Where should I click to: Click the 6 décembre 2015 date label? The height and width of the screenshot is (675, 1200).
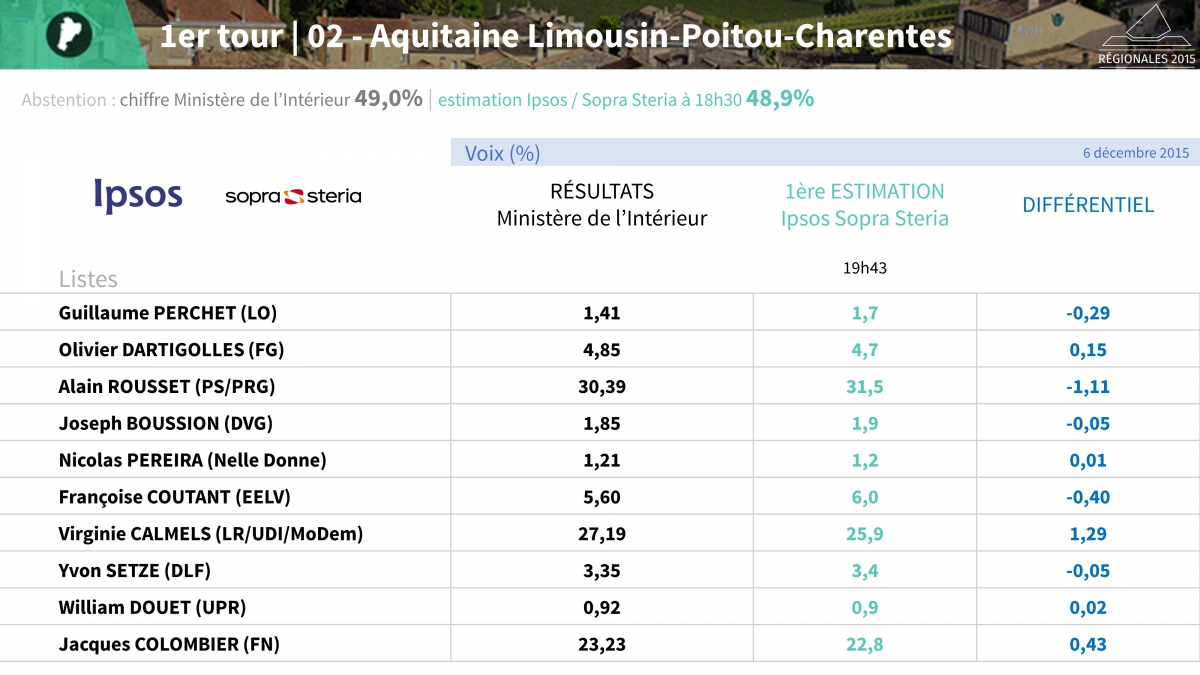coord(1135,153)
